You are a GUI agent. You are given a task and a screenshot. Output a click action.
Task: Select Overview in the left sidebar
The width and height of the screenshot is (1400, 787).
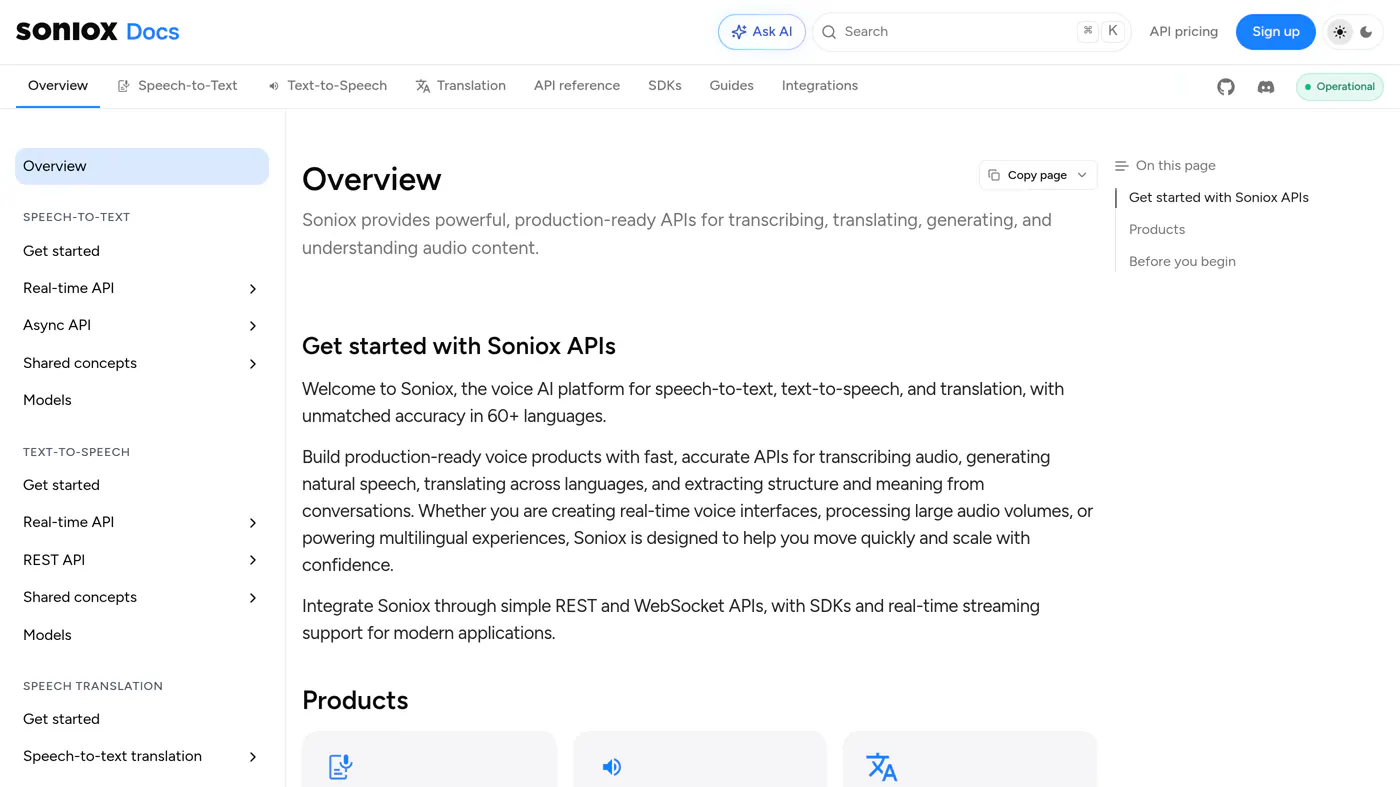pos(142,166)
